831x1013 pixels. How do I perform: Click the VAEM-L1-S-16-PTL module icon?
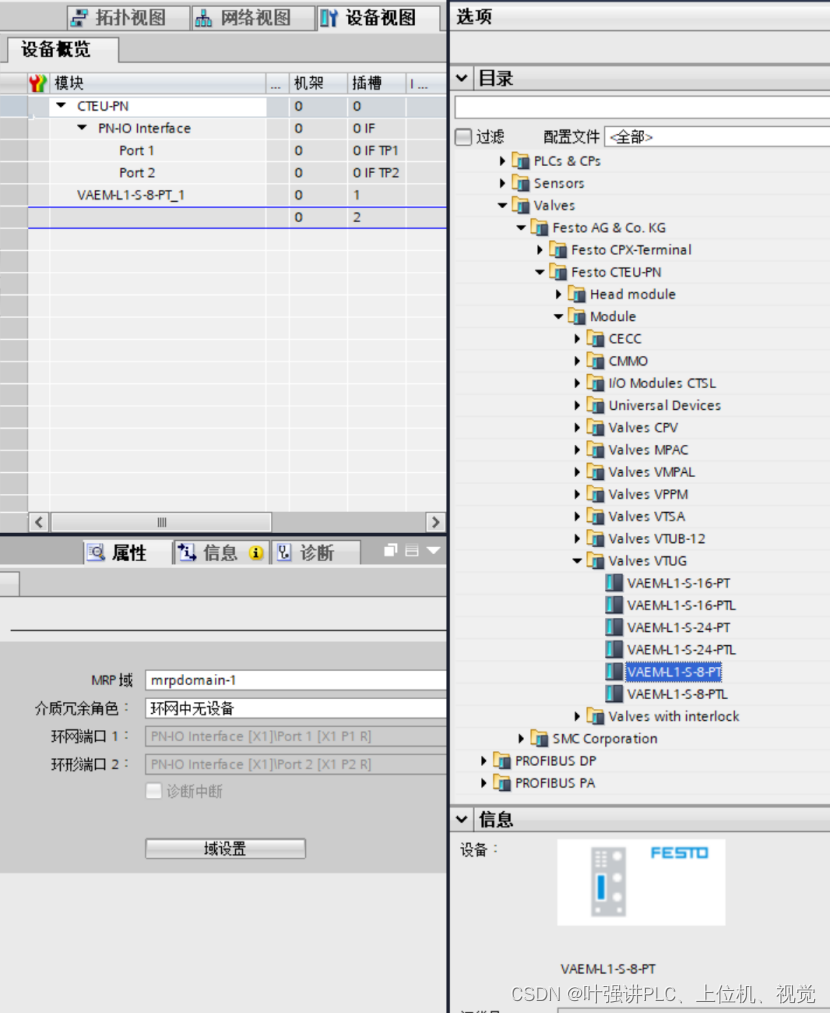(614, 605)
